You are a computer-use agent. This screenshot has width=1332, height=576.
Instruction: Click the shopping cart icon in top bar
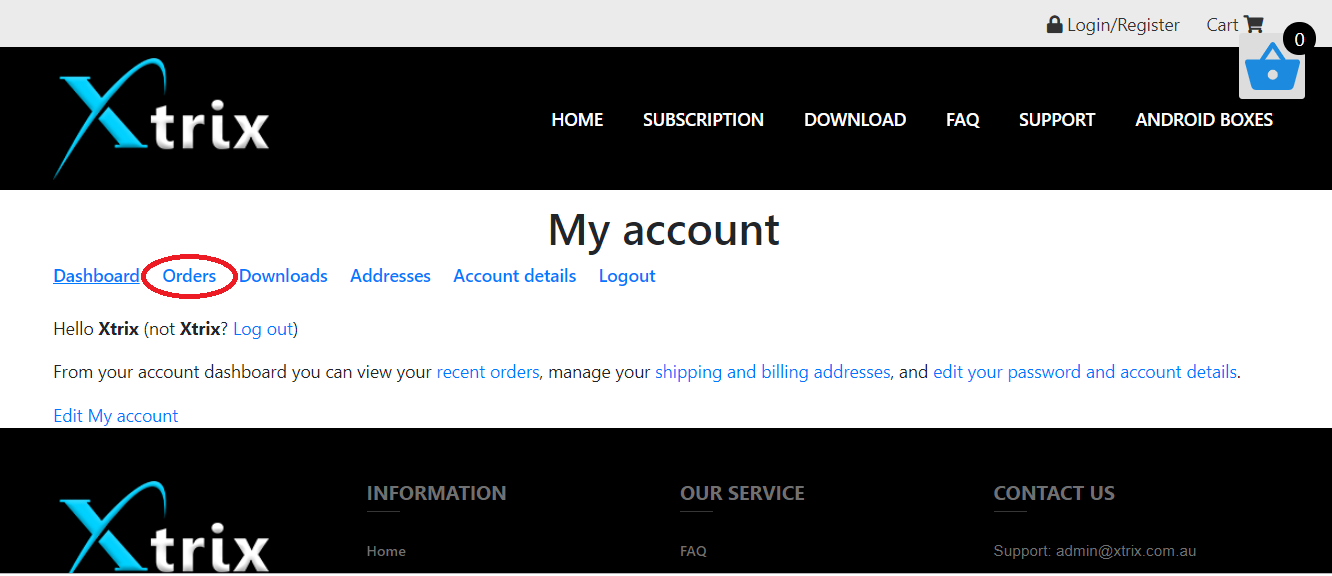coord(1253,24)
